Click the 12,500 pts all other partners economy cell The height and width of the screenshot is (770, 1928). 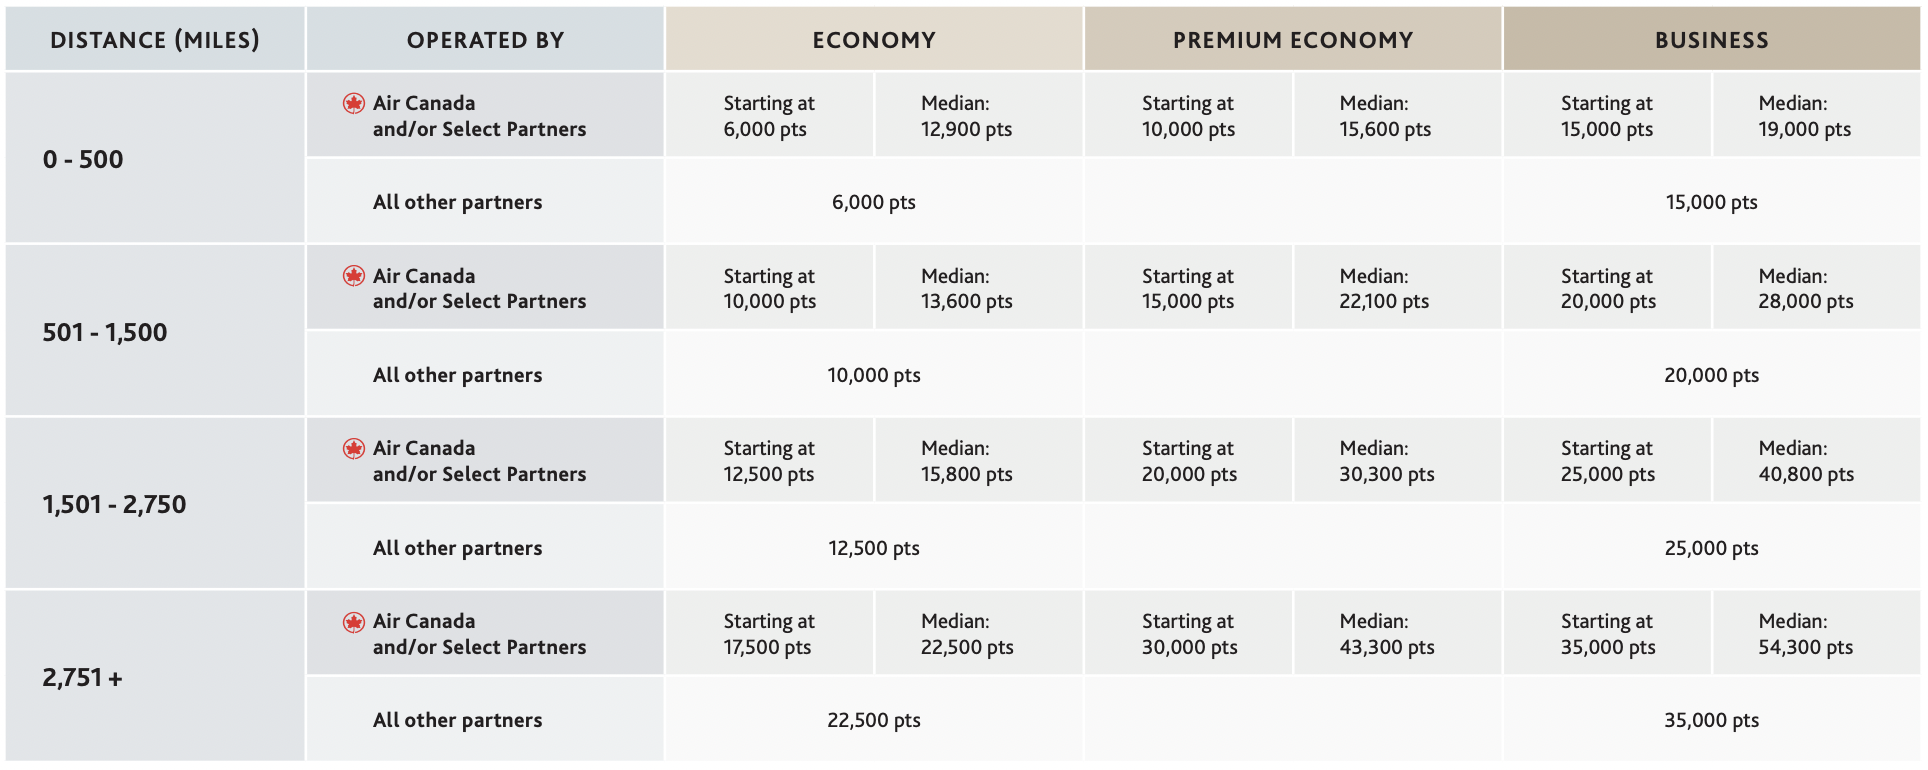coord(874,548)
